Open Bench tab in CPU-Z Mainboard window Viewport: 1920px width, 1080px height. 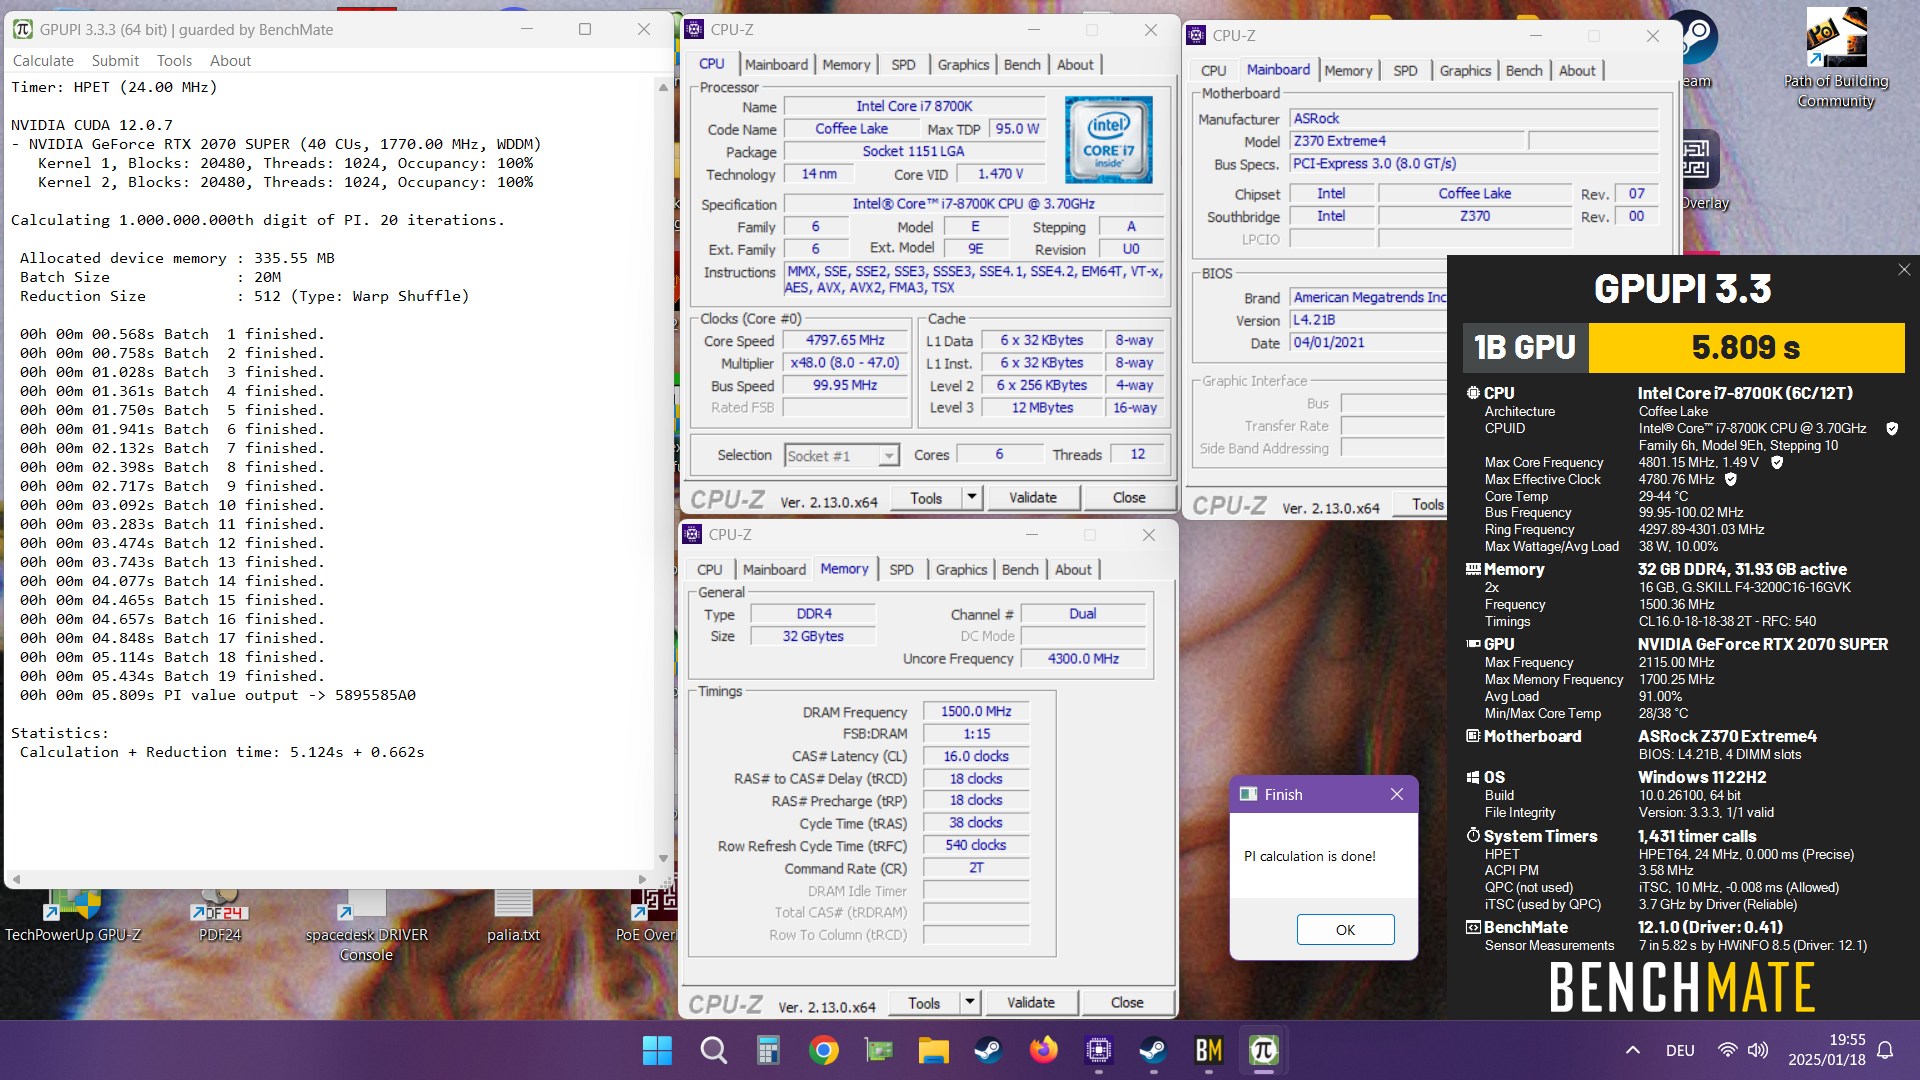tap(1524, 70)
